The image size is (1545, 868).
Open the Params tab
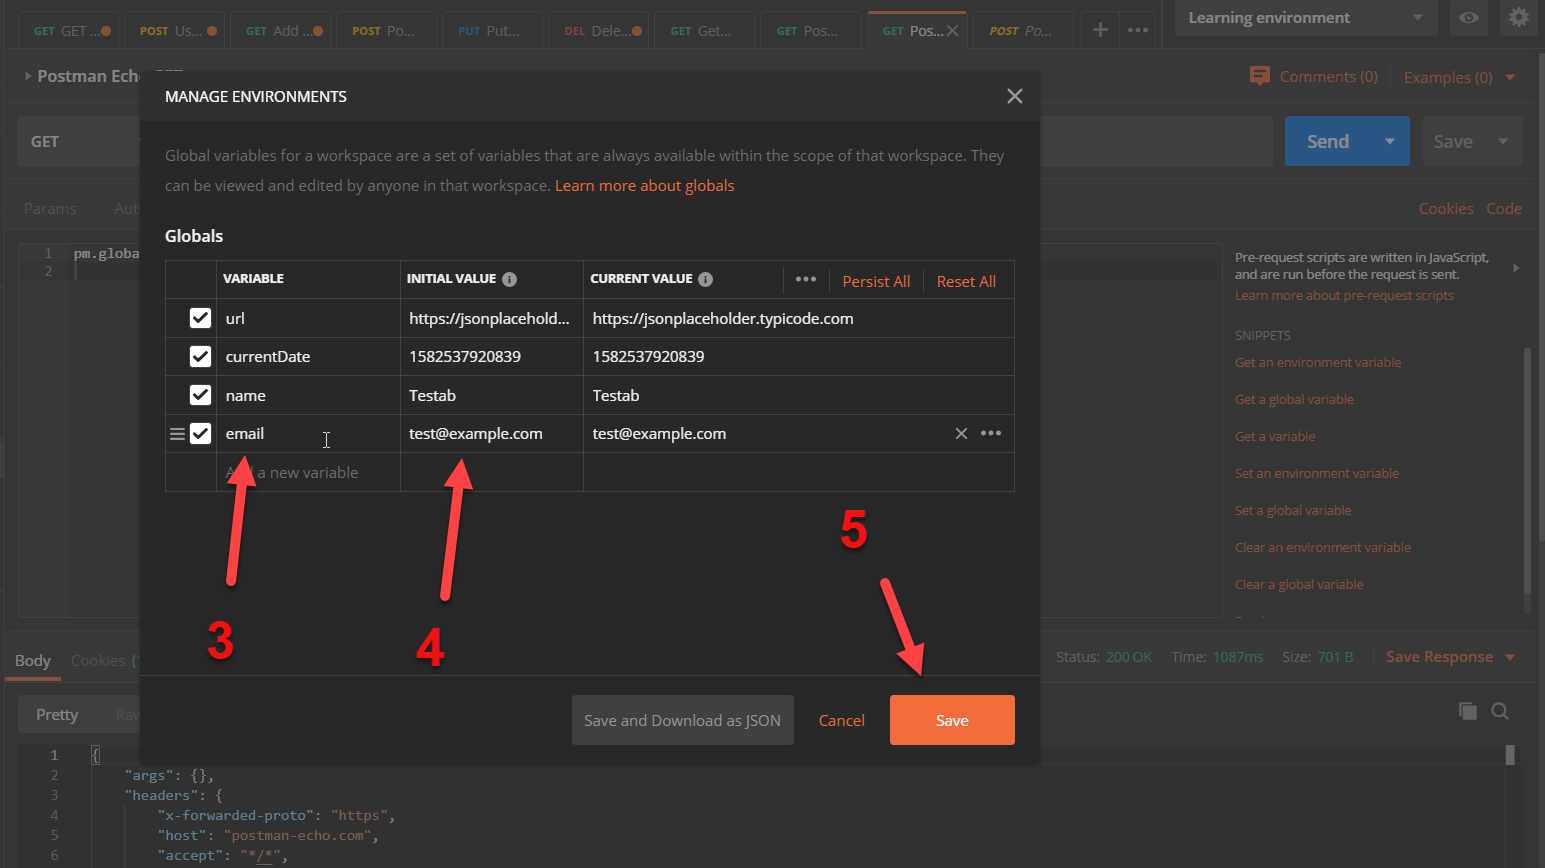(x=50, y=208)
